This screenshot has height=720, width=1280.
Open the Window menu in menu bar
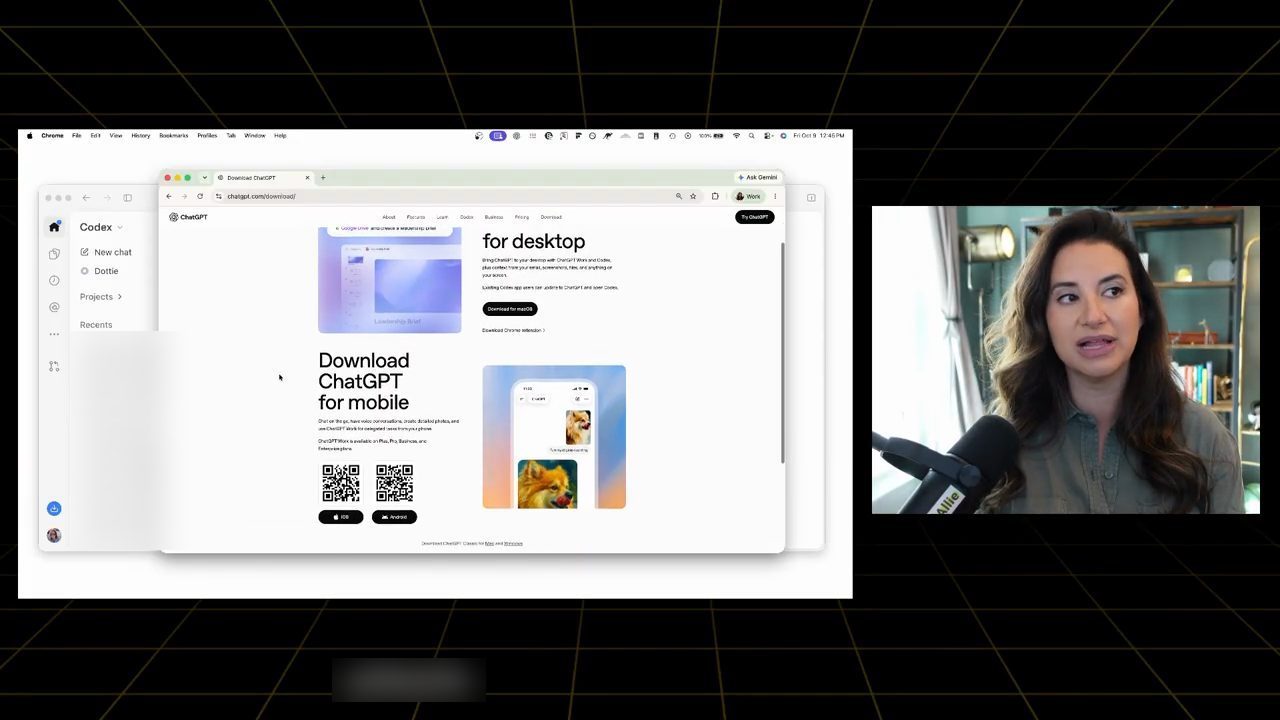pos(255,136)
